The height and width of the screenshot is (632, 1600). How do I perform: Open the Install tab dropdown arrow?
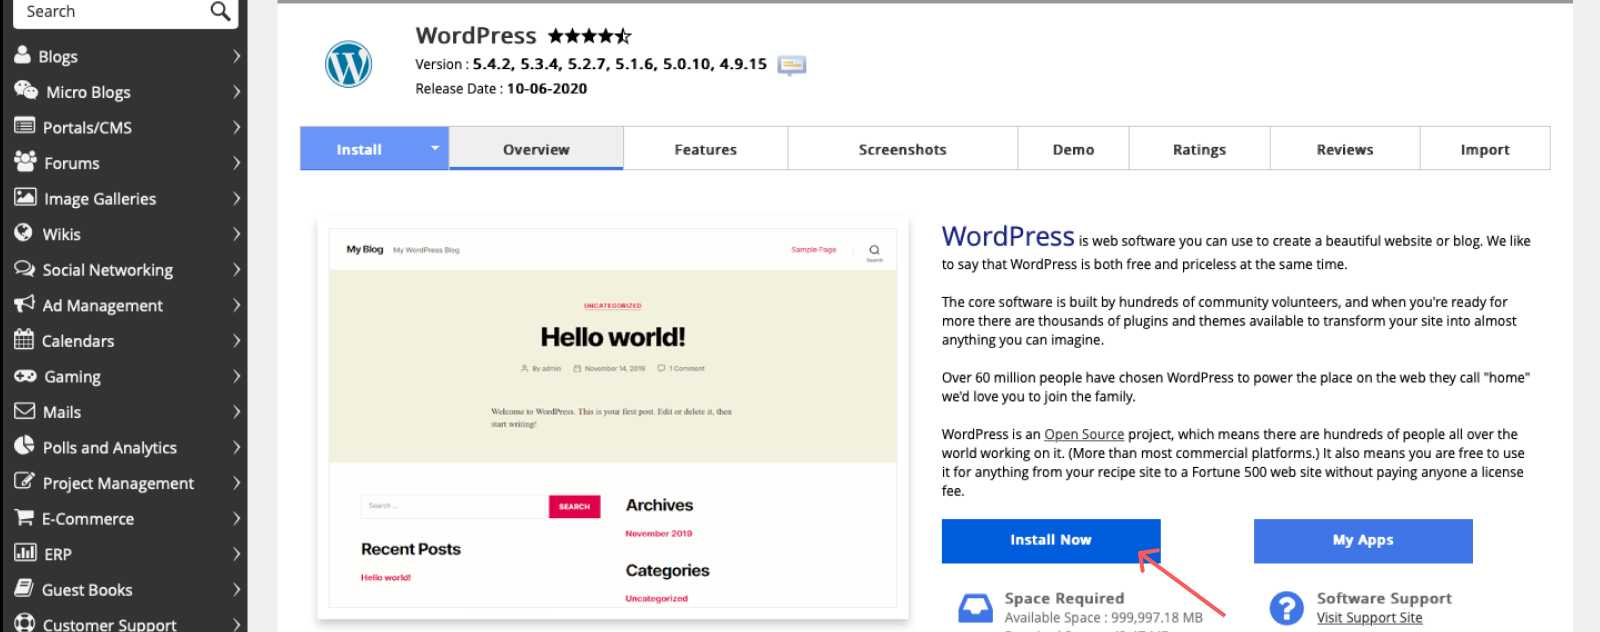434,148
